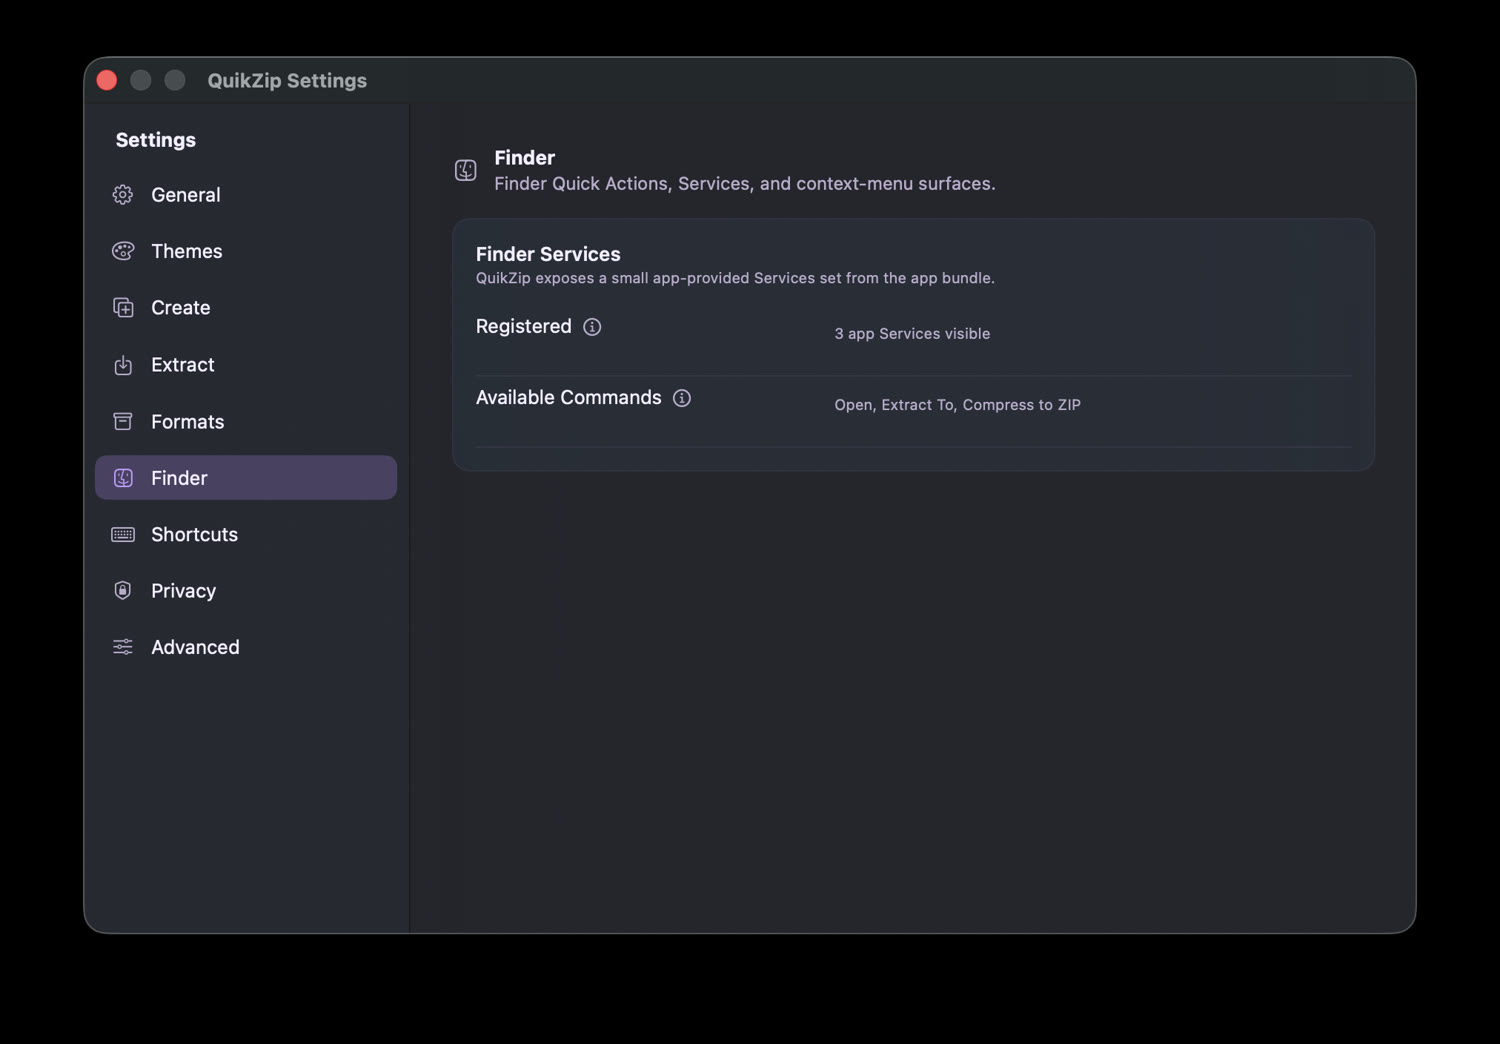1500x1044 pixels.
Task: Click the info icon next to Registered
Action: click(592, 327)
